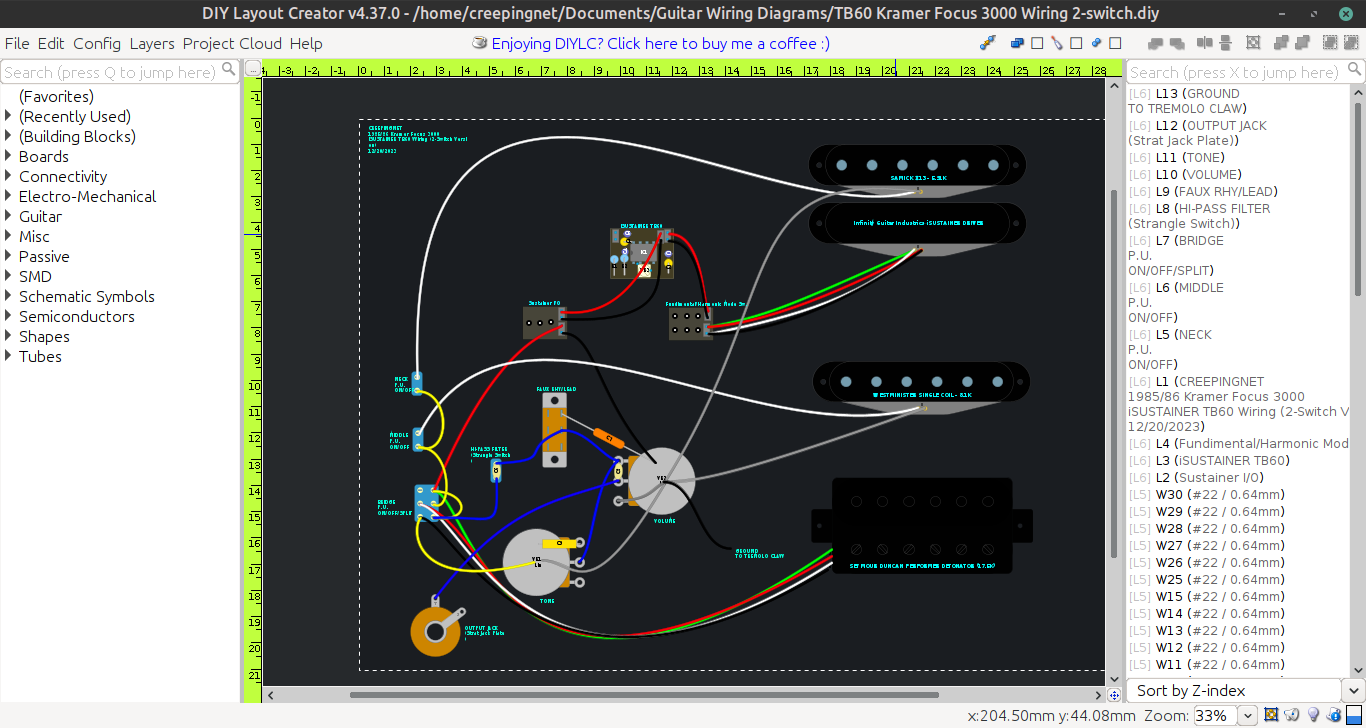1366x728 pixels.
Task: Tick checkbox beside the stacked blue rectangles icon
Action: tap(1037, 43)
